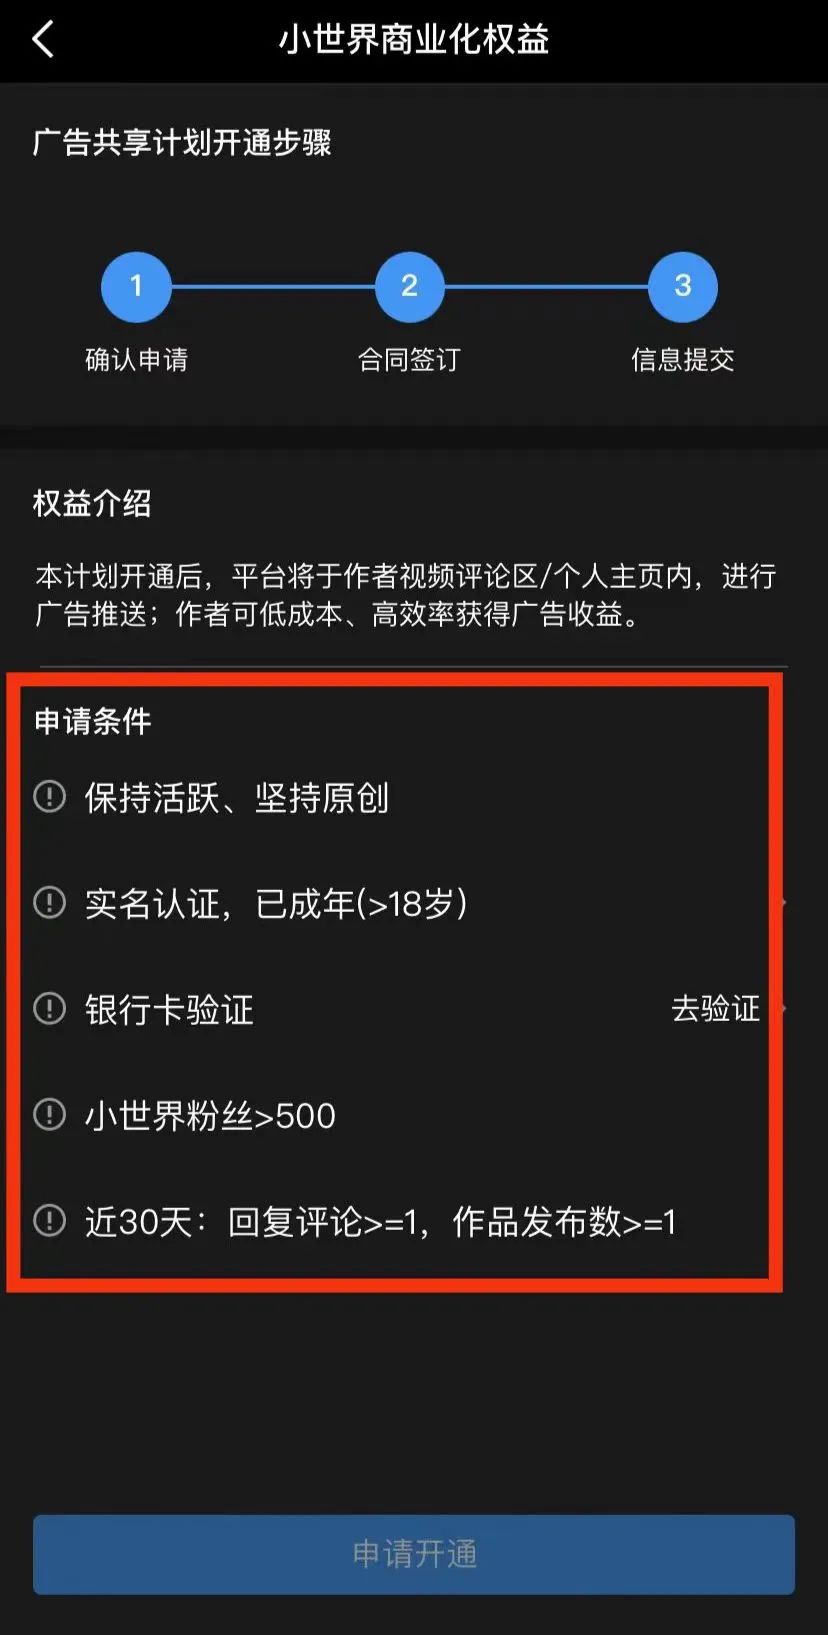
Task: Click status icon beside 实名认证
Action: (x=50, y=903)
